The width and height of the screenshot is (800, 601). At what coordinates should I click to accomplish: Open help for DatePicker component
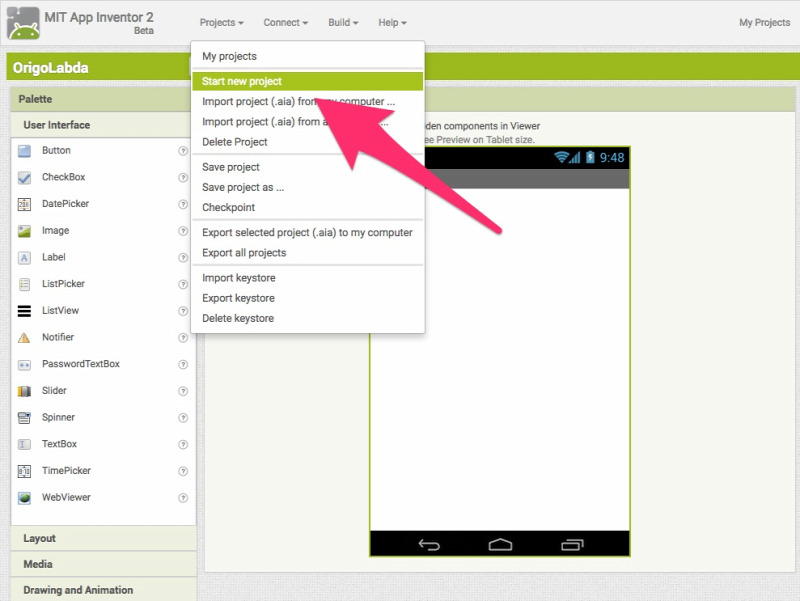coord(183,204)
